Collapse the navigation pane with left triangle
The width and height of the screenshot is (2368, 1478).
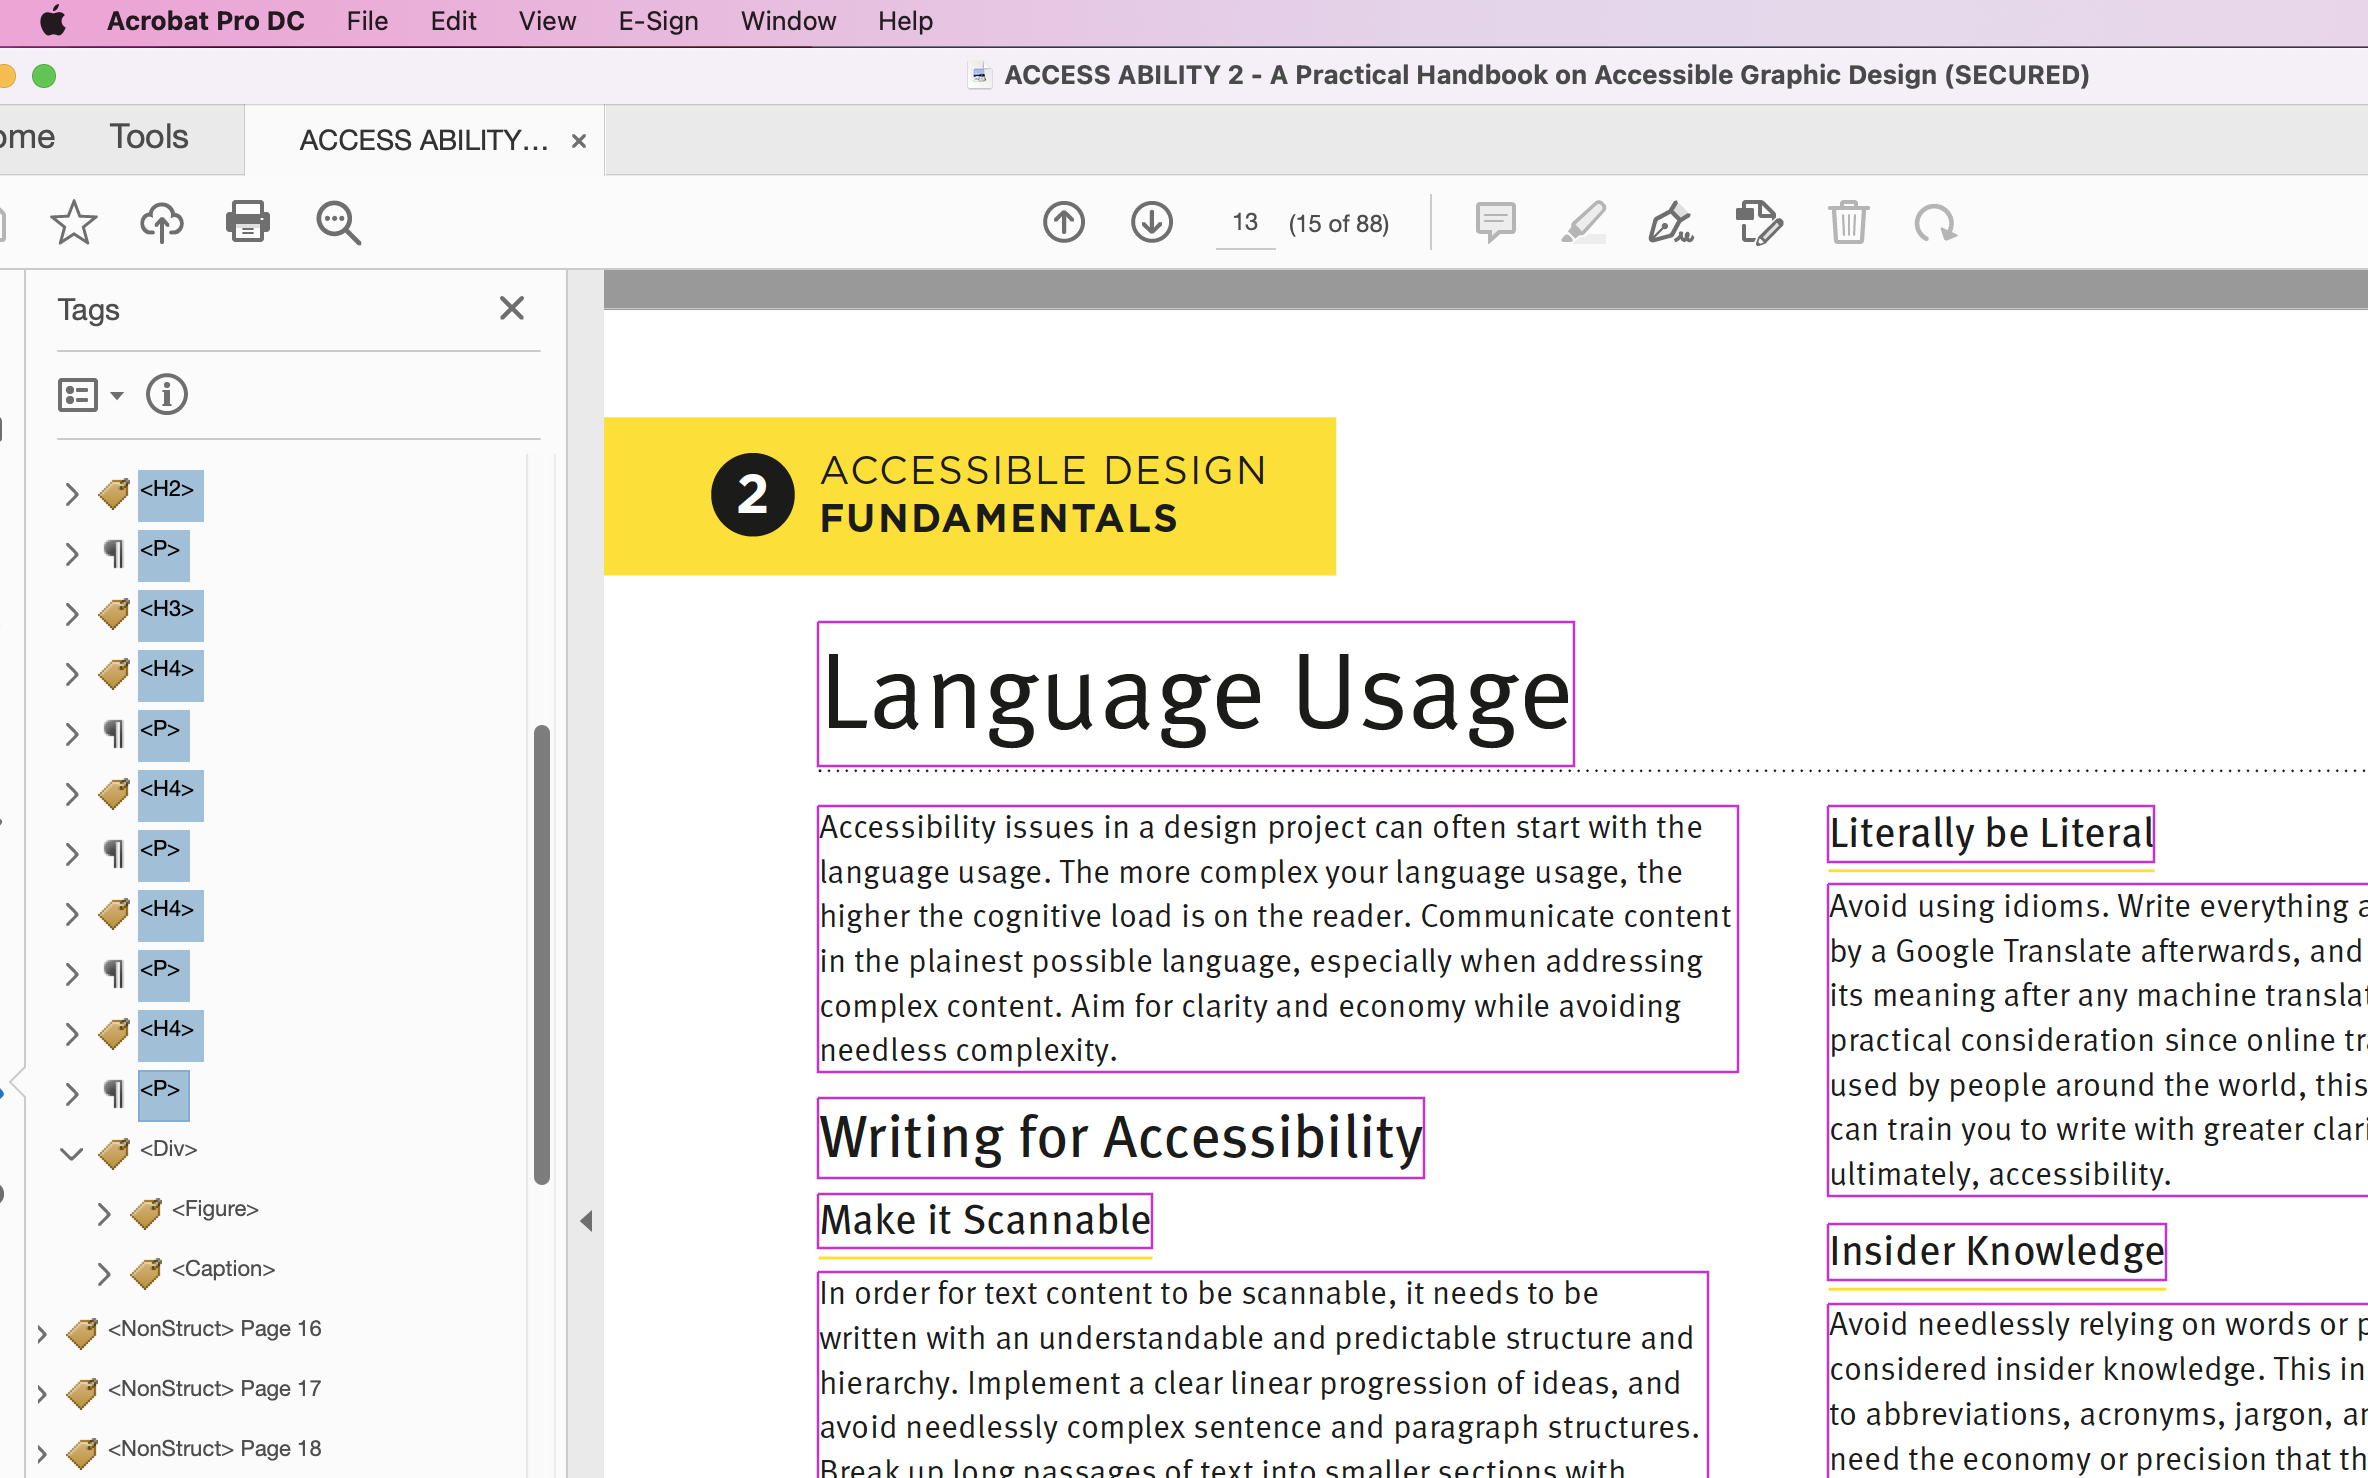587,1221
